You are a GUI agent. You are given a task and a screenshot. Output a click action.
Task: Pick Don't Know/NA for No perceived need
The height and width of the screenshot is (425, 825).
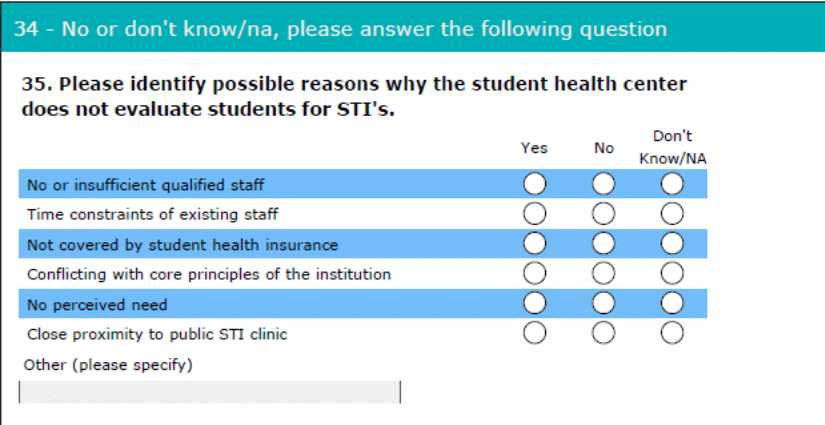(672, 303)
